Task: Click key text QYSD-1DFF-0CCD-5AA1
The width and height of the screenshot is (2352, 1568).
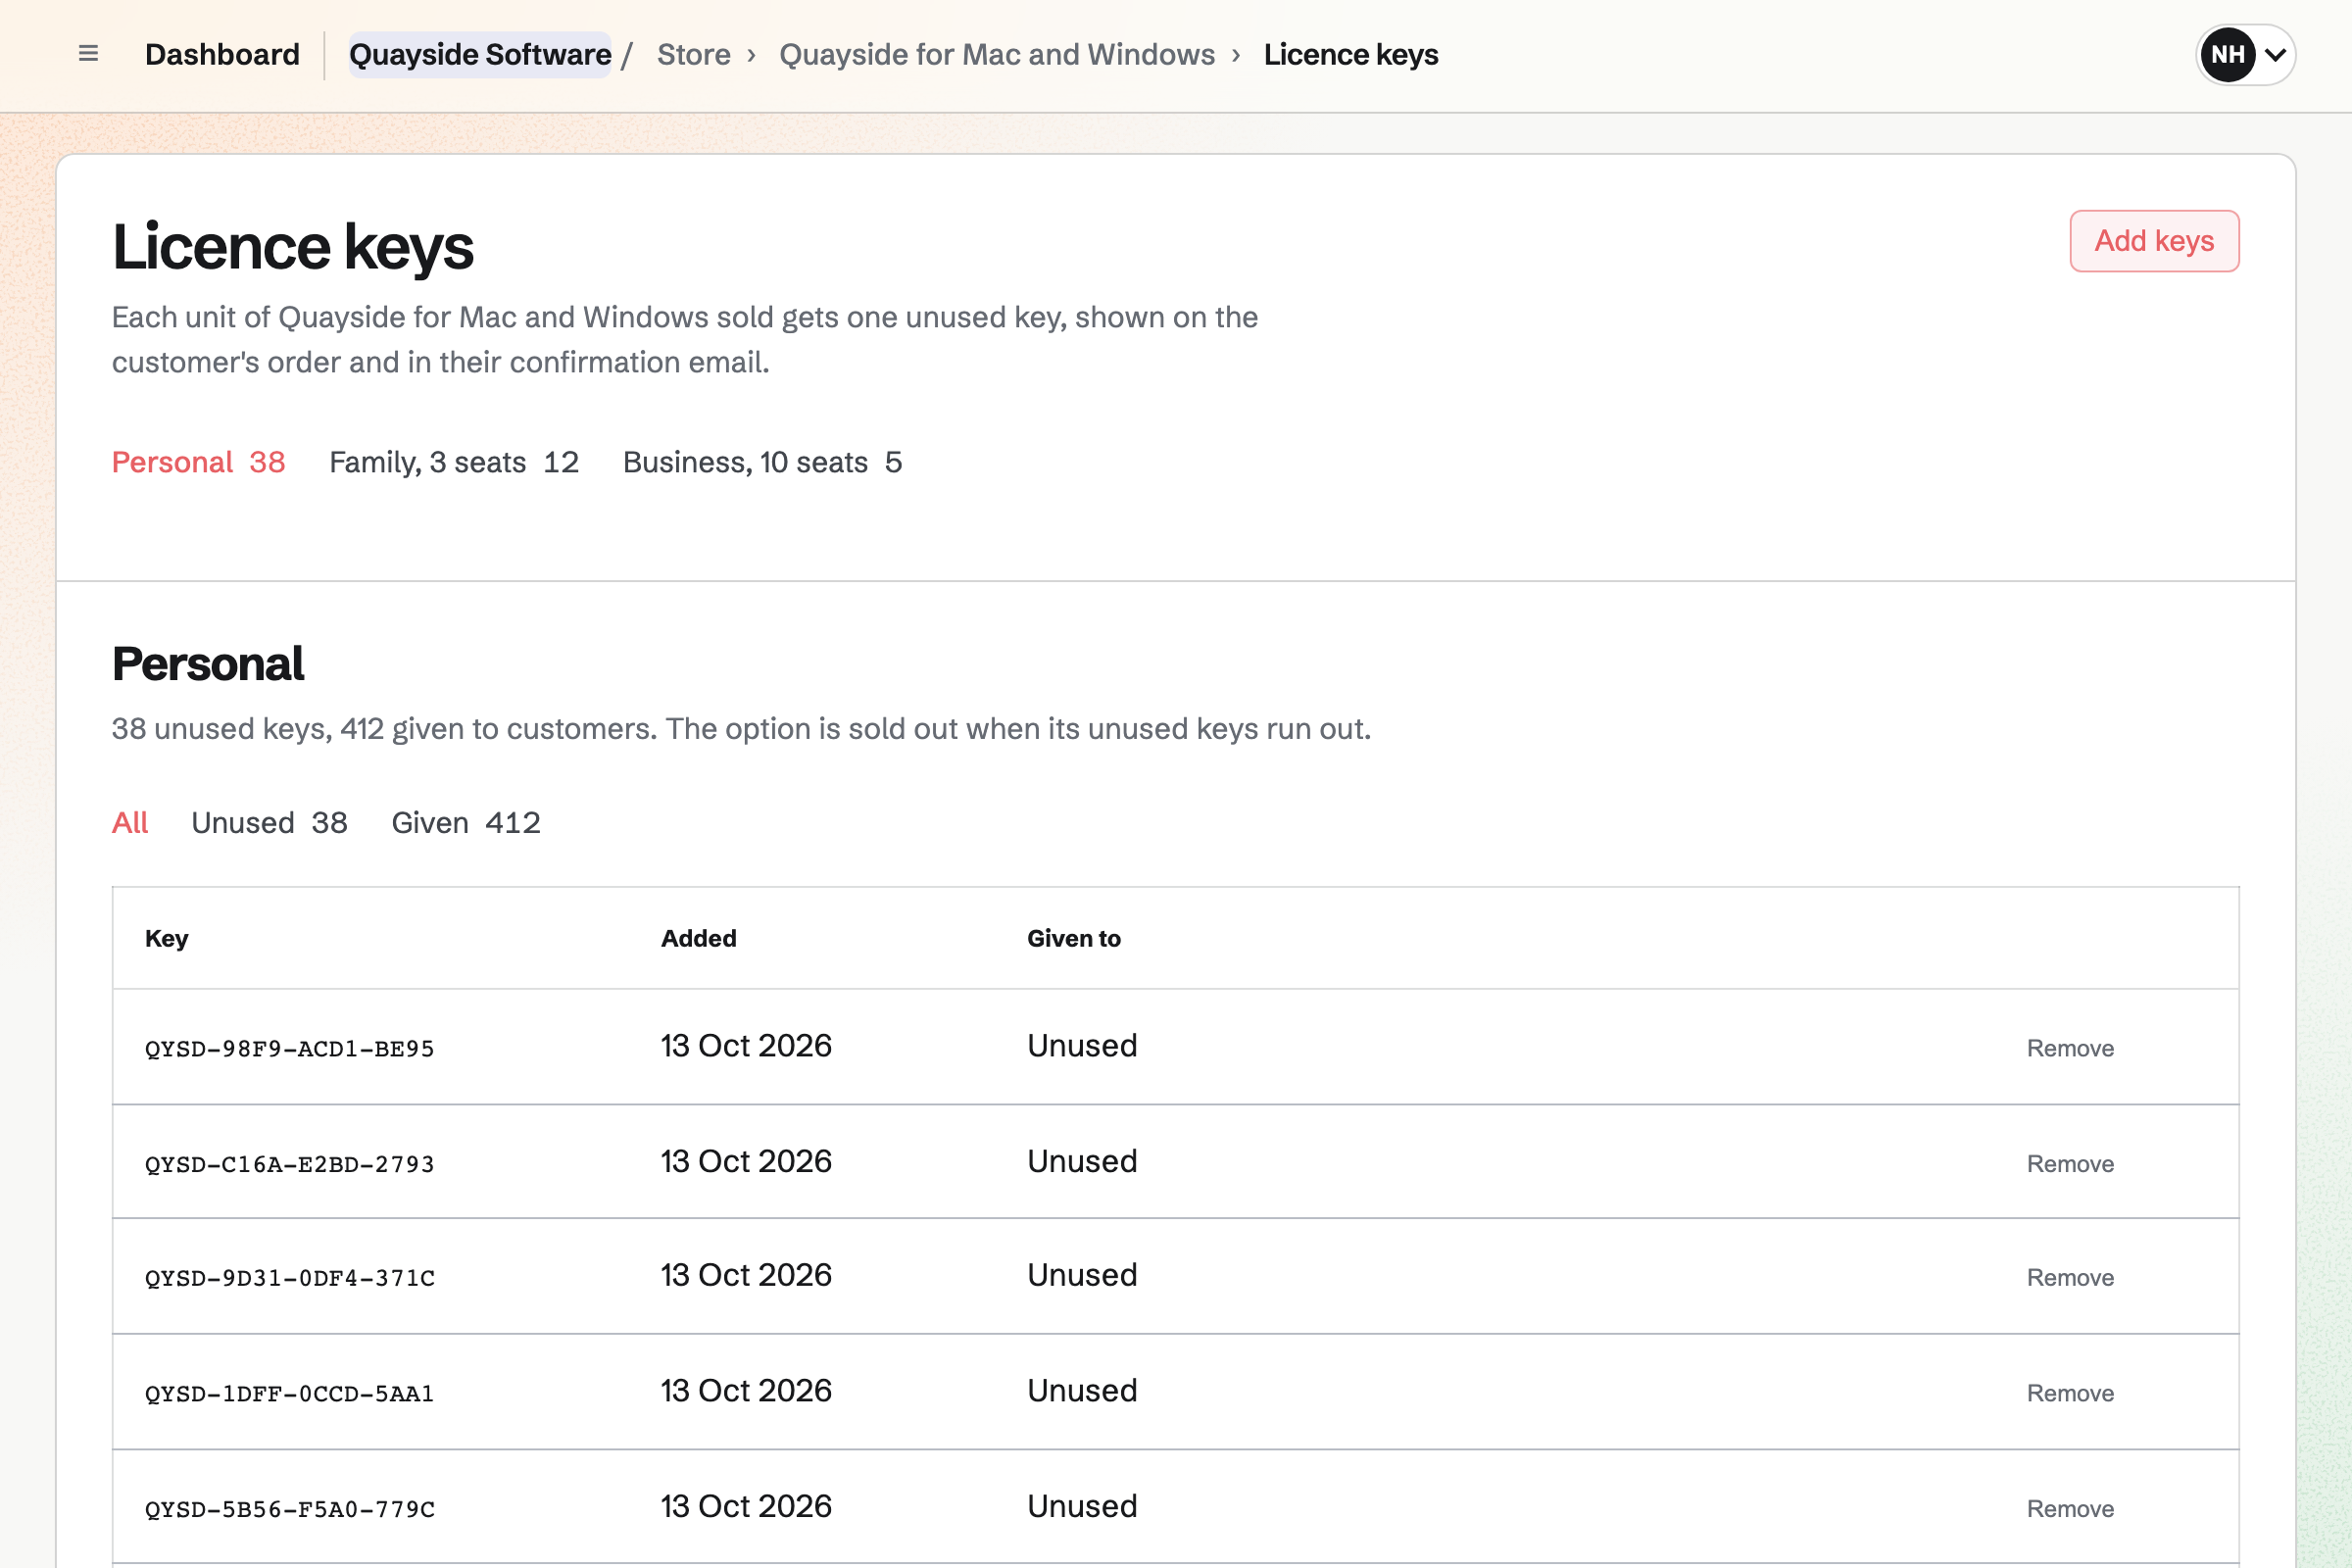Action: 290,1395
